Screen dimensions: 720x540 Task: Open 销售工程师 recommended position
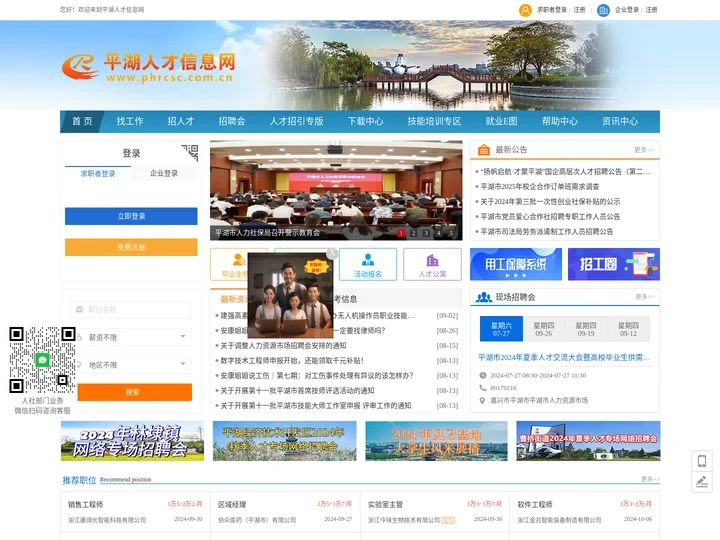tap(85, 504)
